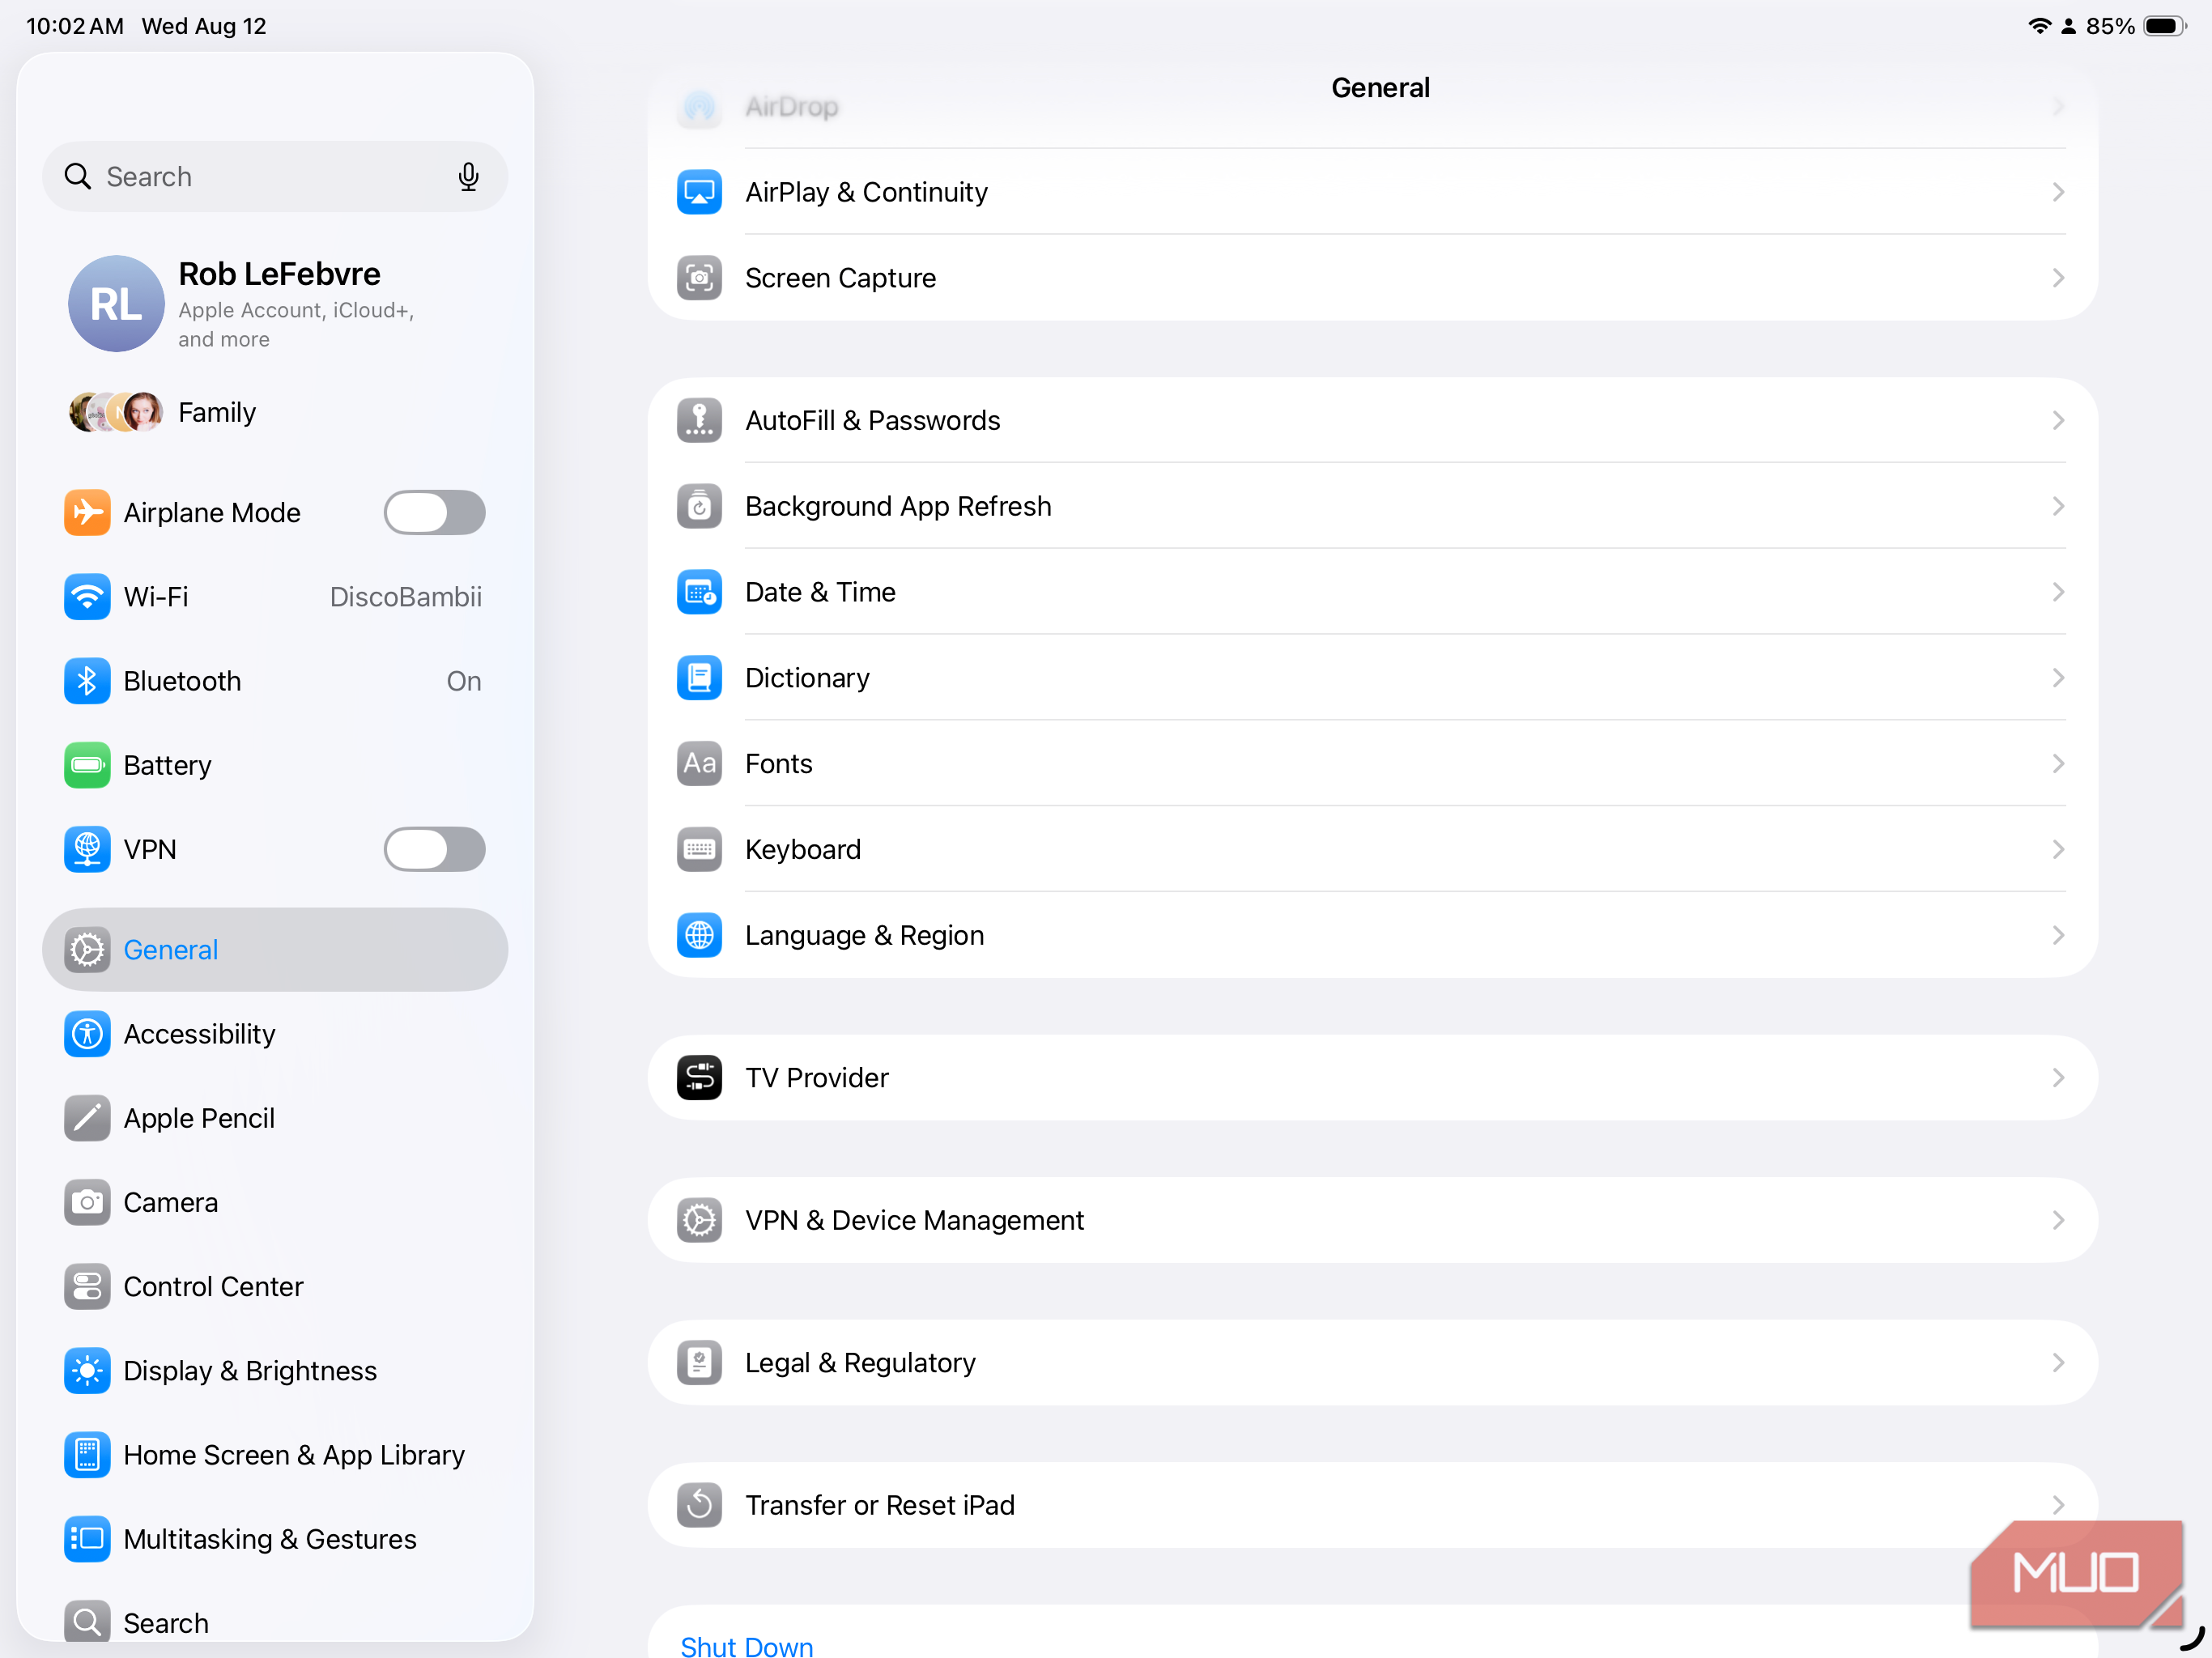This screenshot has width=2212, height=1658.
Task: Open Home Screen & App Library settings
Action: coord(275,1455)
